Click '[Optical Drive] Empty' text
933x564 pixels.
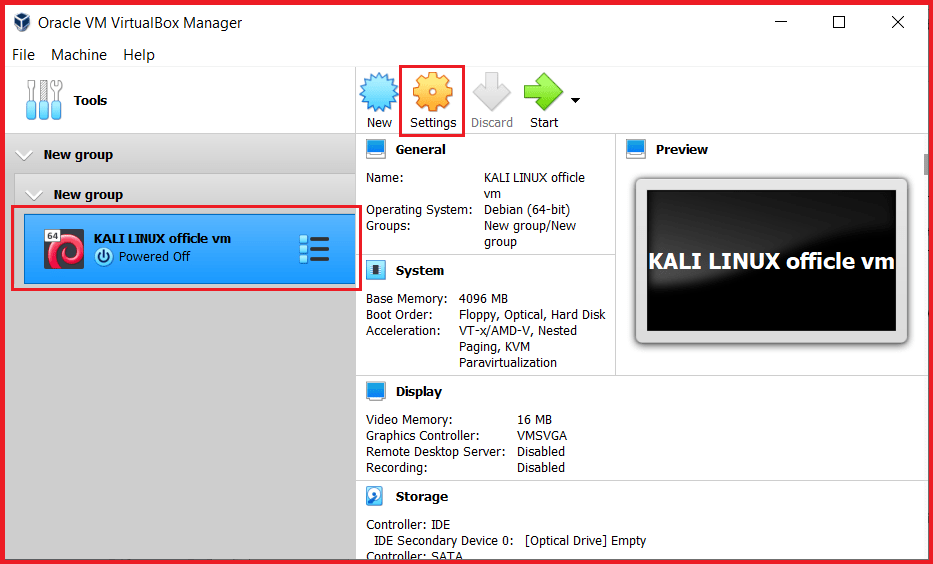(x=585, y=541)
